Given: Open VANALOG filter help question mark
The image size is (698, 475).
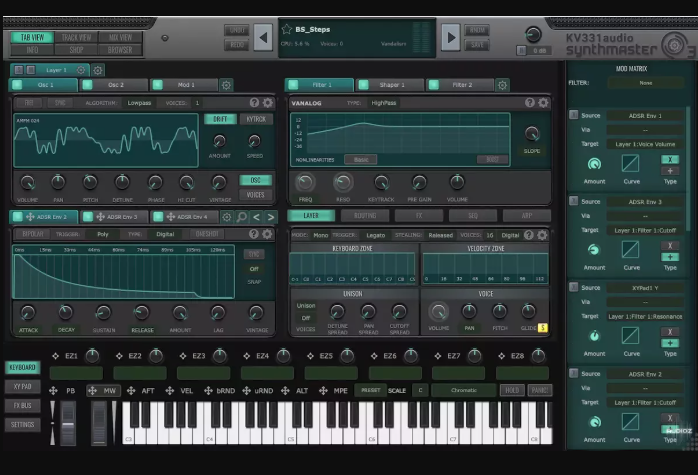Looking at the screenshot, I should (x=529, y=103).
